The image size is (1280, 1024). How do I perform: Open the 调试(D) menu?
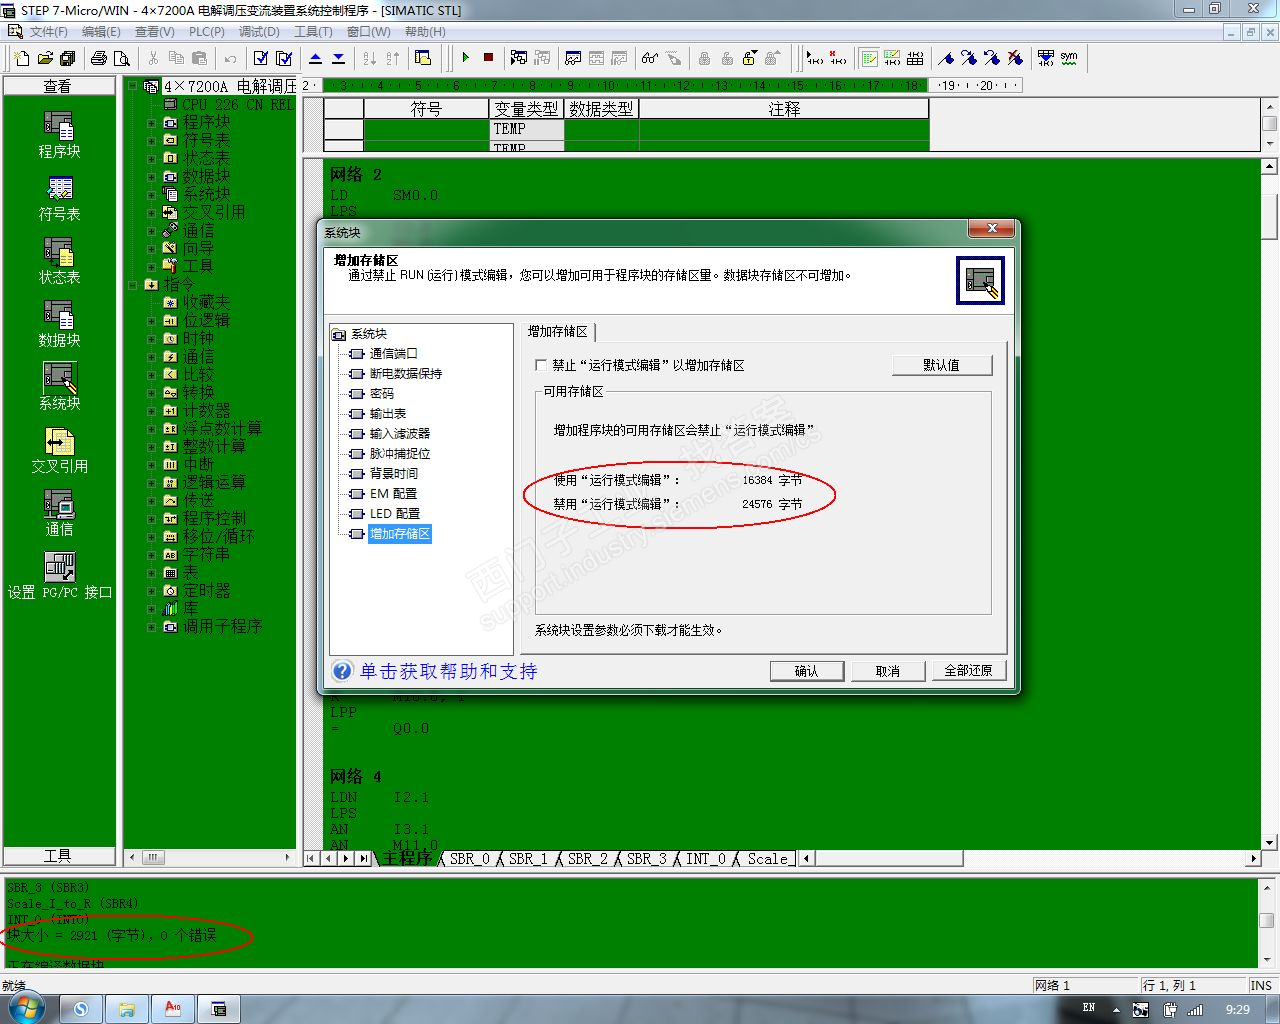pos(259,32)
